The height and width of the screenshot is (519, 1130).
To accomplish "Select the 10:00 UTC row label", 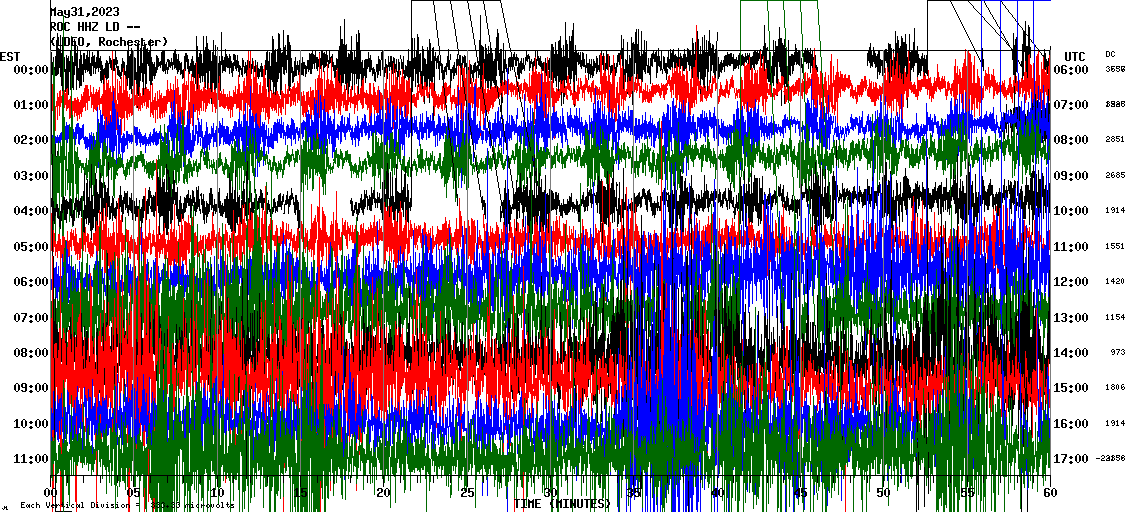I will tap(1070, 211).
